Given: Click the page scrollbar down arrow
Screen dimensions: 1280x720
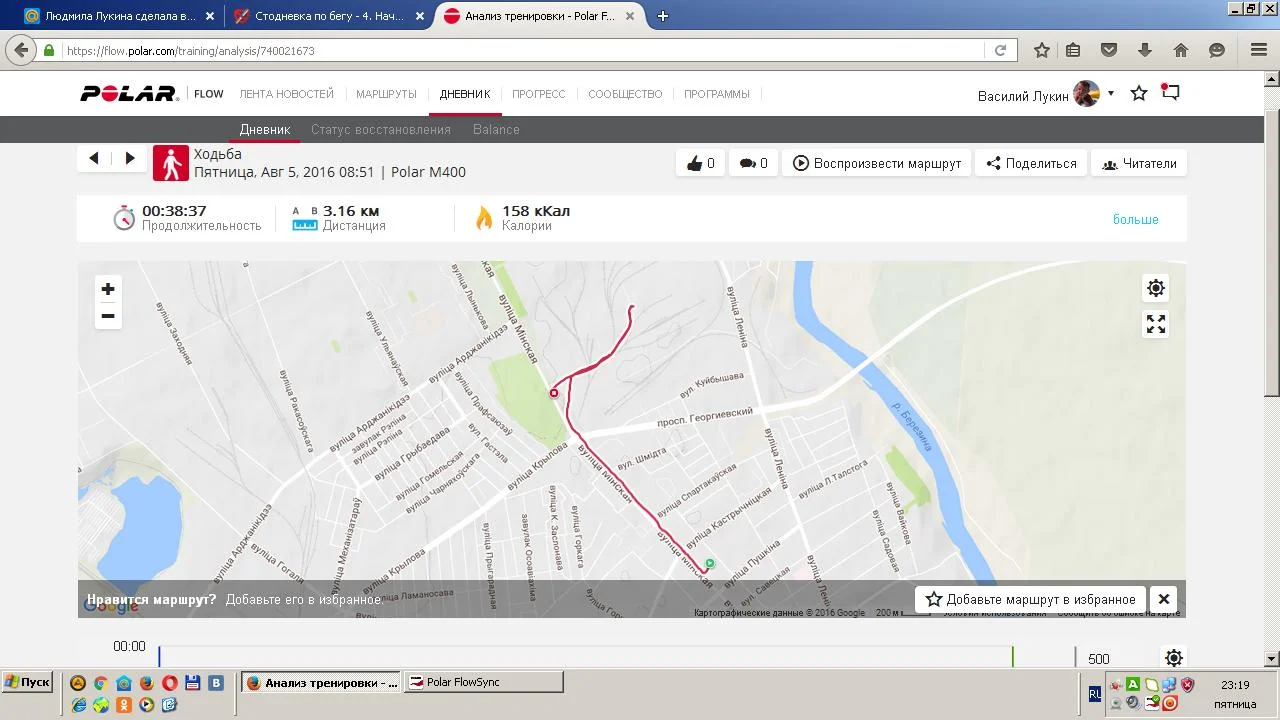Looking at the screenshot, I should [x=1272, y=659].
